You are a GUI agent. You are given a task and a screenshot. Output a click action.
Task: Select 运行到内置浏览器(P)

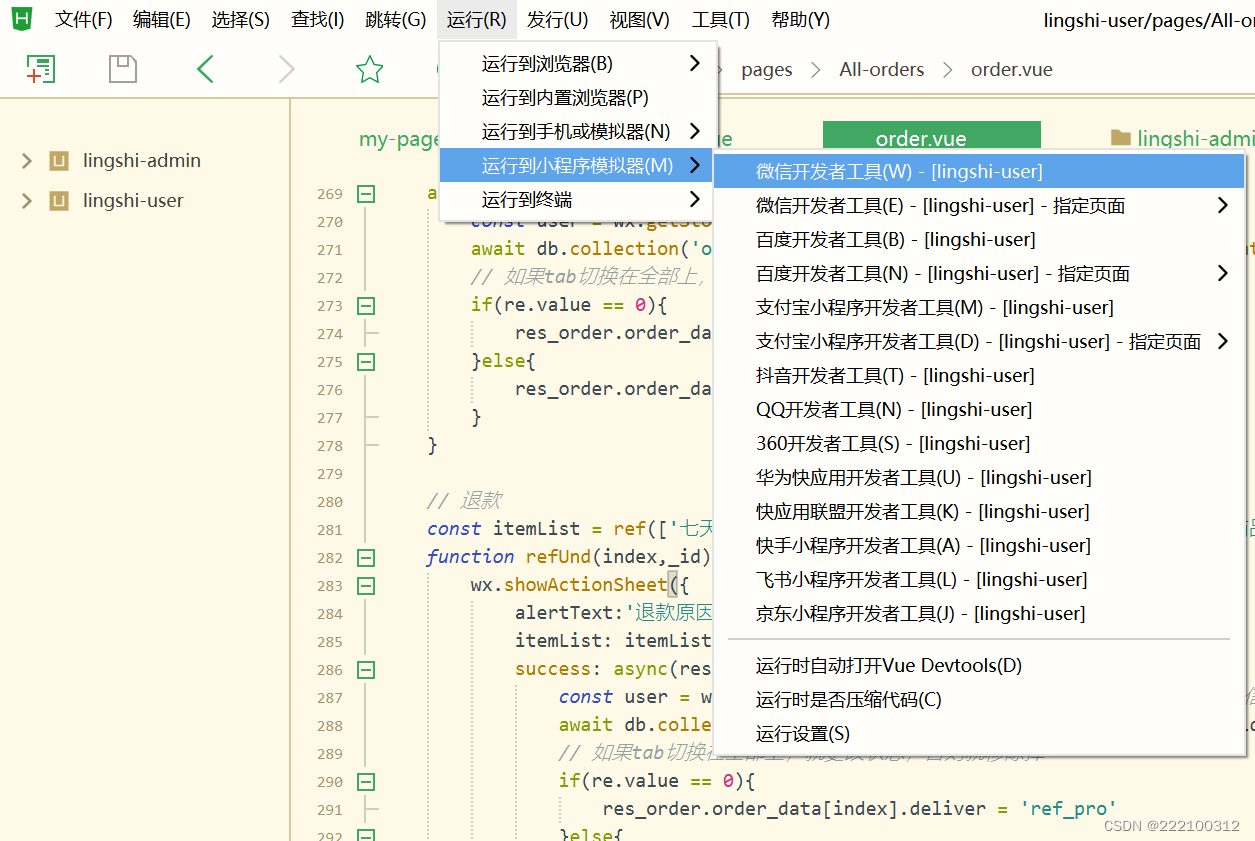(x=578, y=98)
